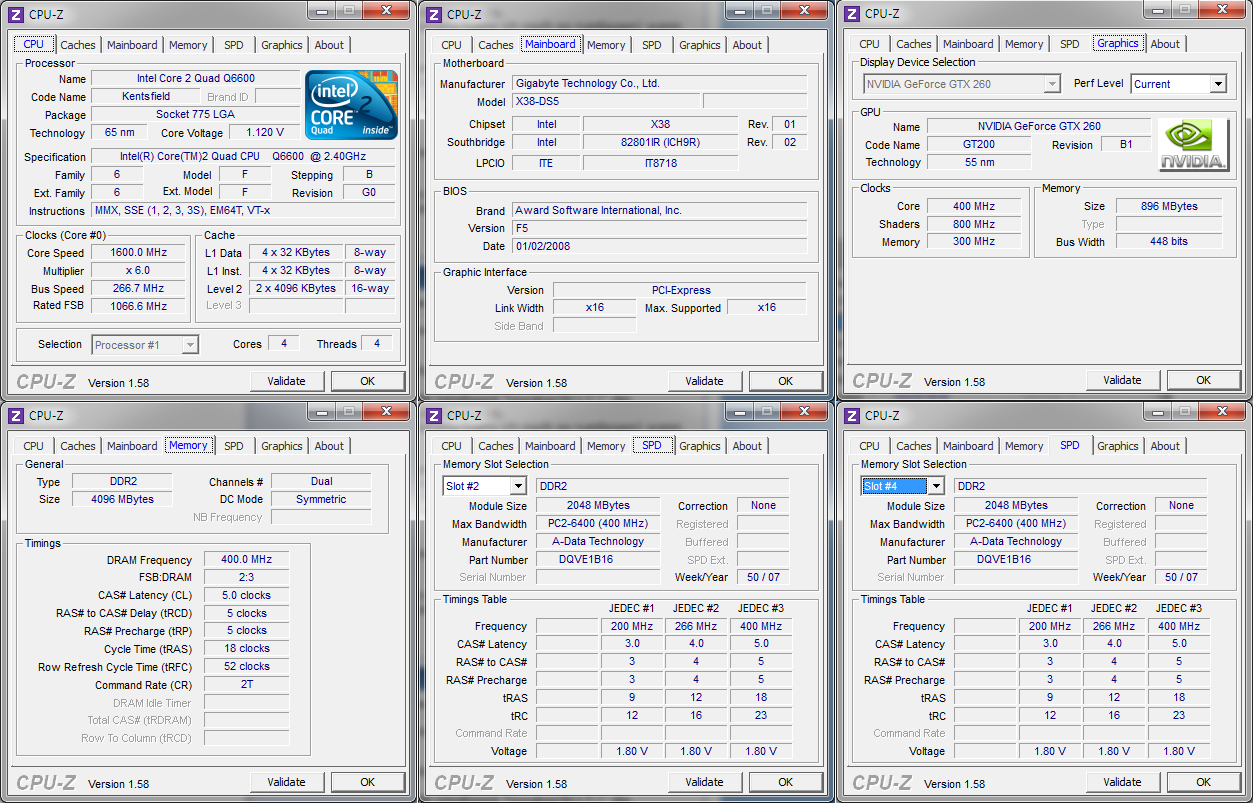Select Mainboard tab in CPU window
1254x804 pixels.
click(x=132, y=45)
